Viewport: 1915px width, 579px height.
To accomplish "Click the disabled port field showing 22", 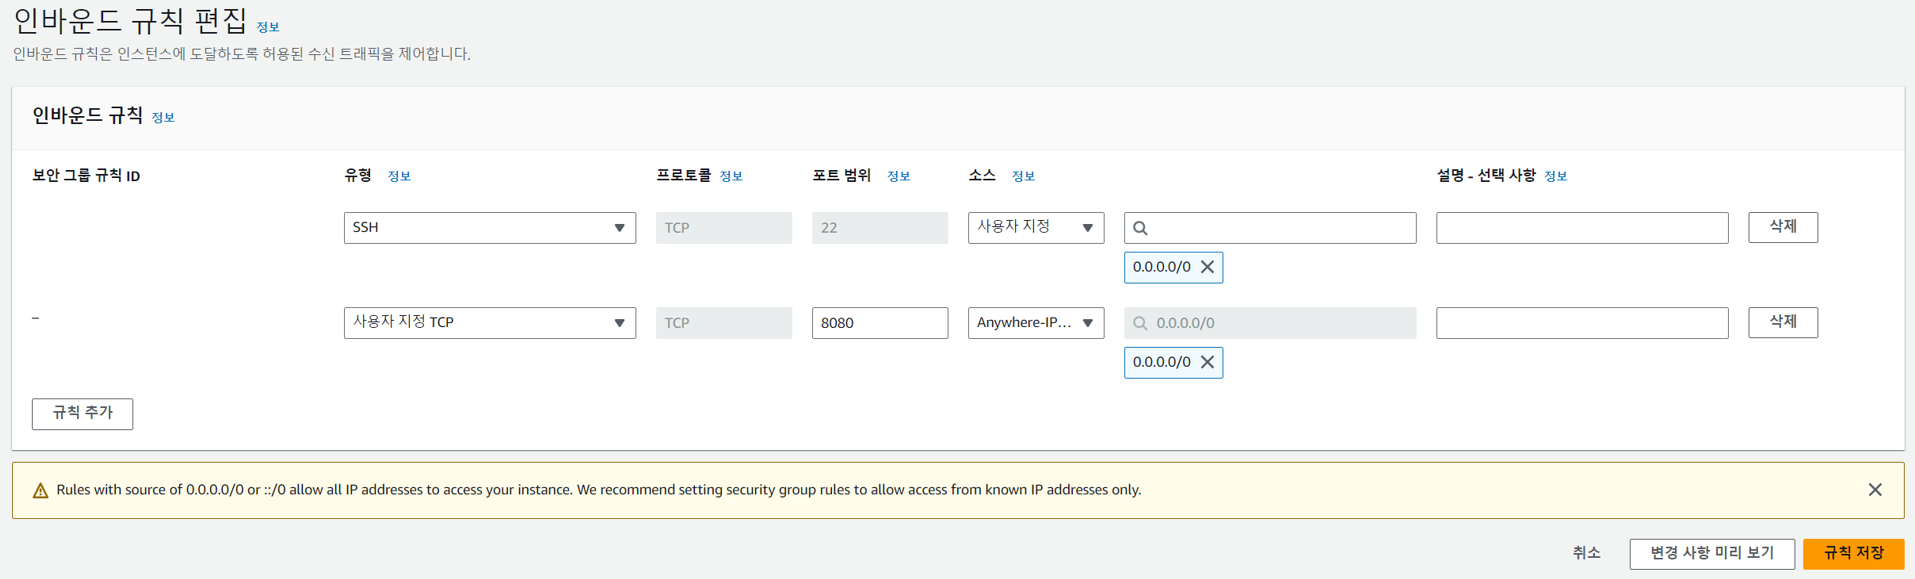I will point(880,228).
